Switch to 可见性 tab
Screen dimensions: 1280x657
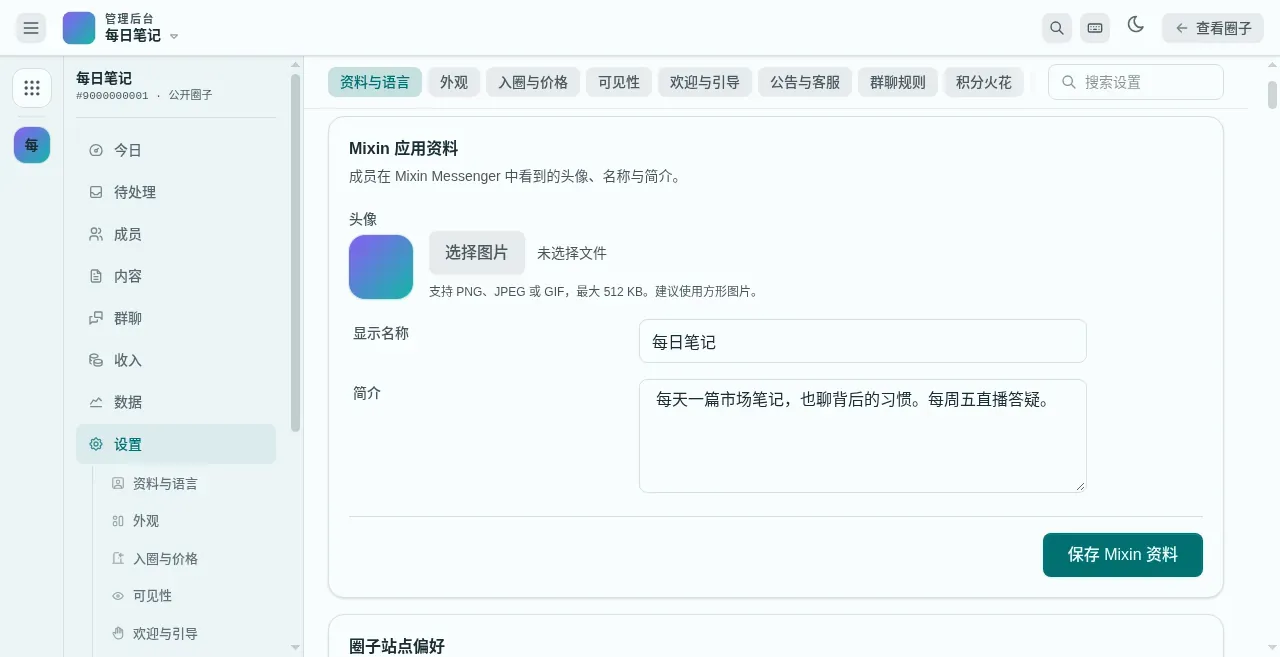click(619, 82)
